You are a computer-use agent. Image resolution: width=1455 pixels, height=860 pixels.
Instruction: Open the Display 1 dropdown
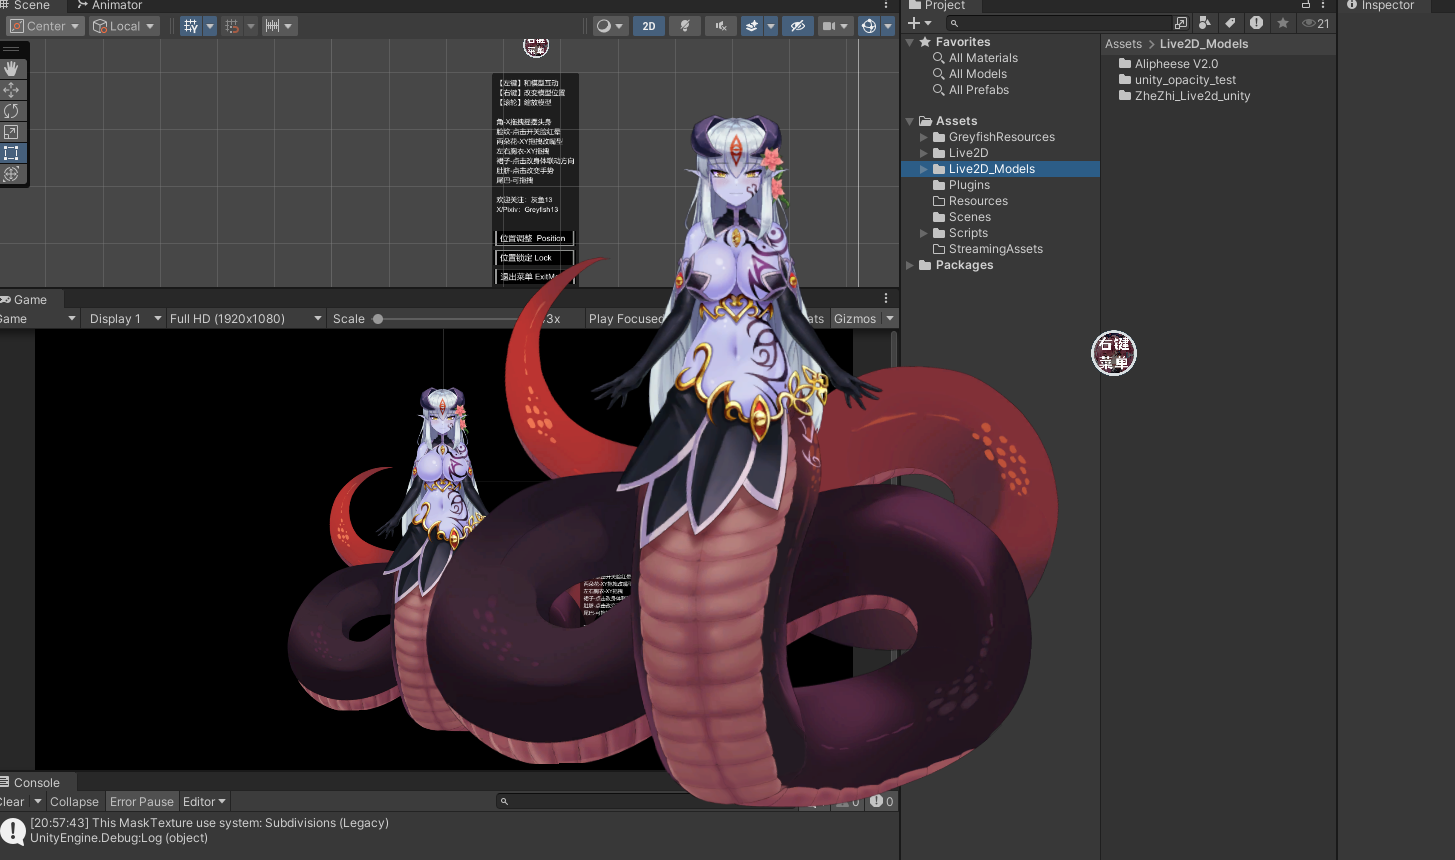tap(124, 318)
